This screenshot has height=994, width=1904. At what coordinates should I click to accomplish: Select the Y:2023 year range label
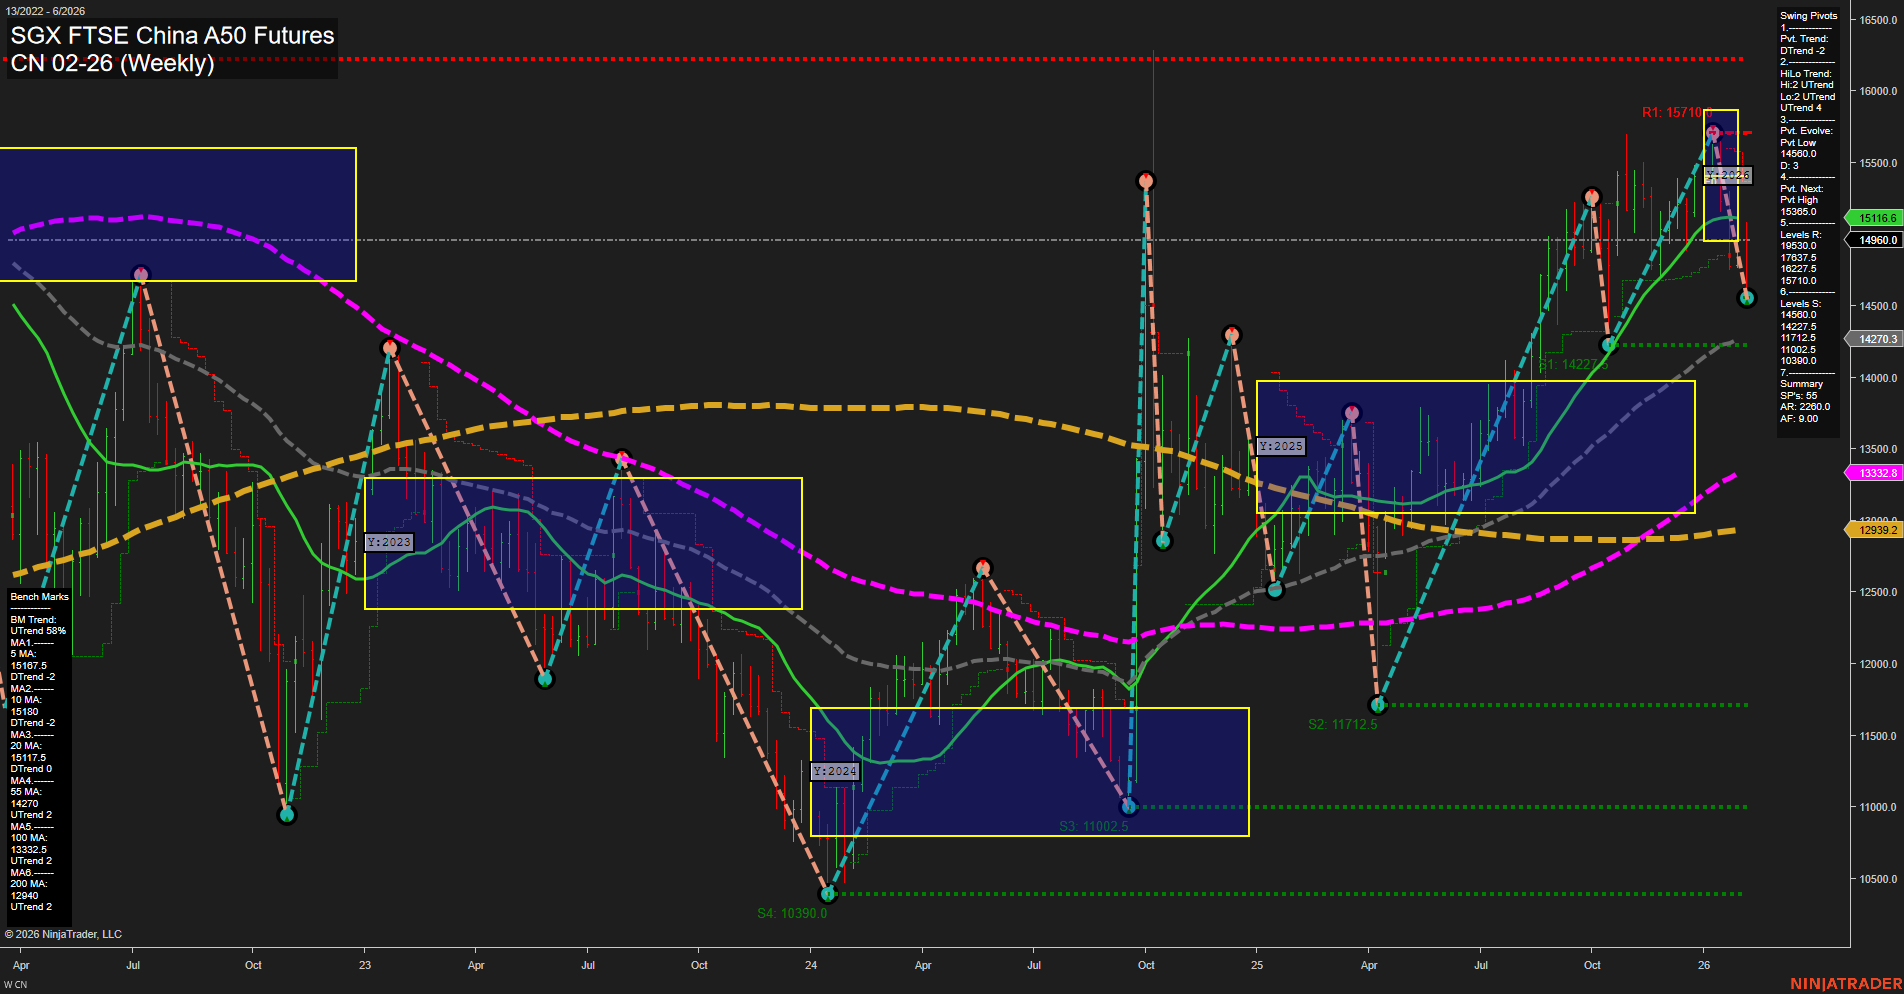click(x=389, y=541)
